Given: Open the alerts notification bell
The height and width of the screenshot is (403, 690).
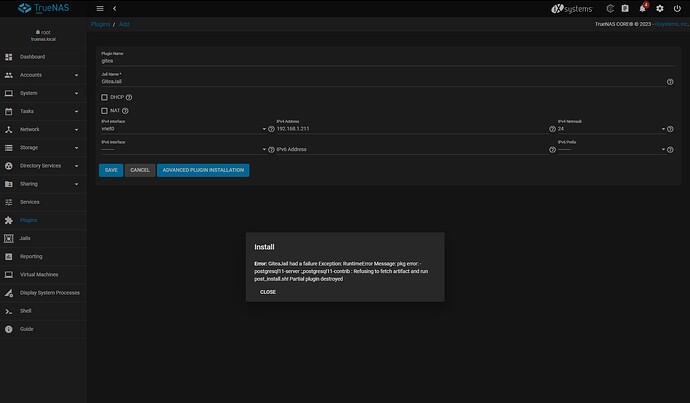Looking at the screenshot, I should tap(642, 9).
